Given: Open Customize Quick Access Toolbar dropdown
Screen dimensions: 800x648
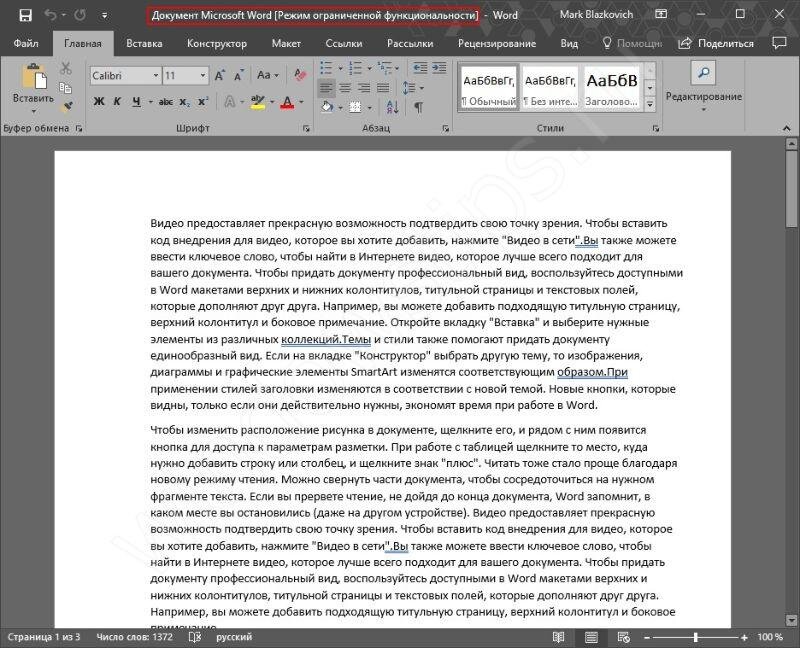Looking at the screenshot, I should pyautogui.click(x=104, y=16).
